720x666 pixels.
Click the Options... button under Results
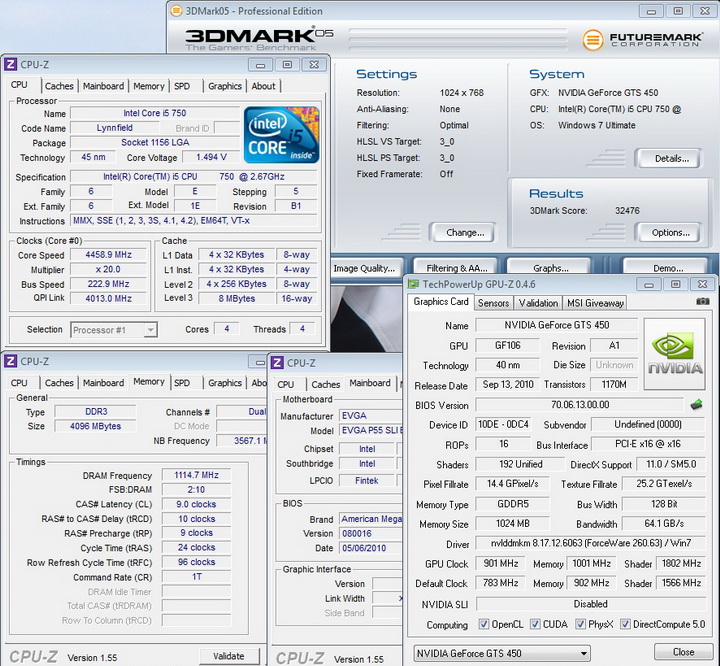click(x=670, y=233)
